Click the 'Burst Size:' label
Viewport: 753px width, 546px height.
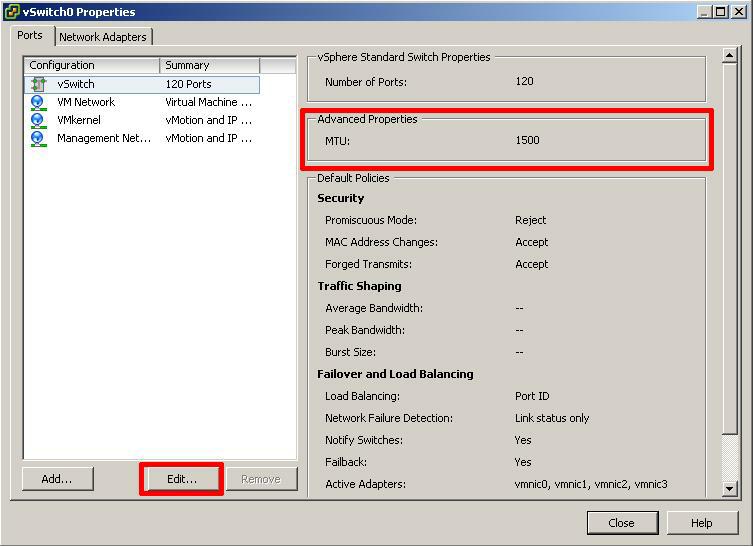(x=351, y=352)
